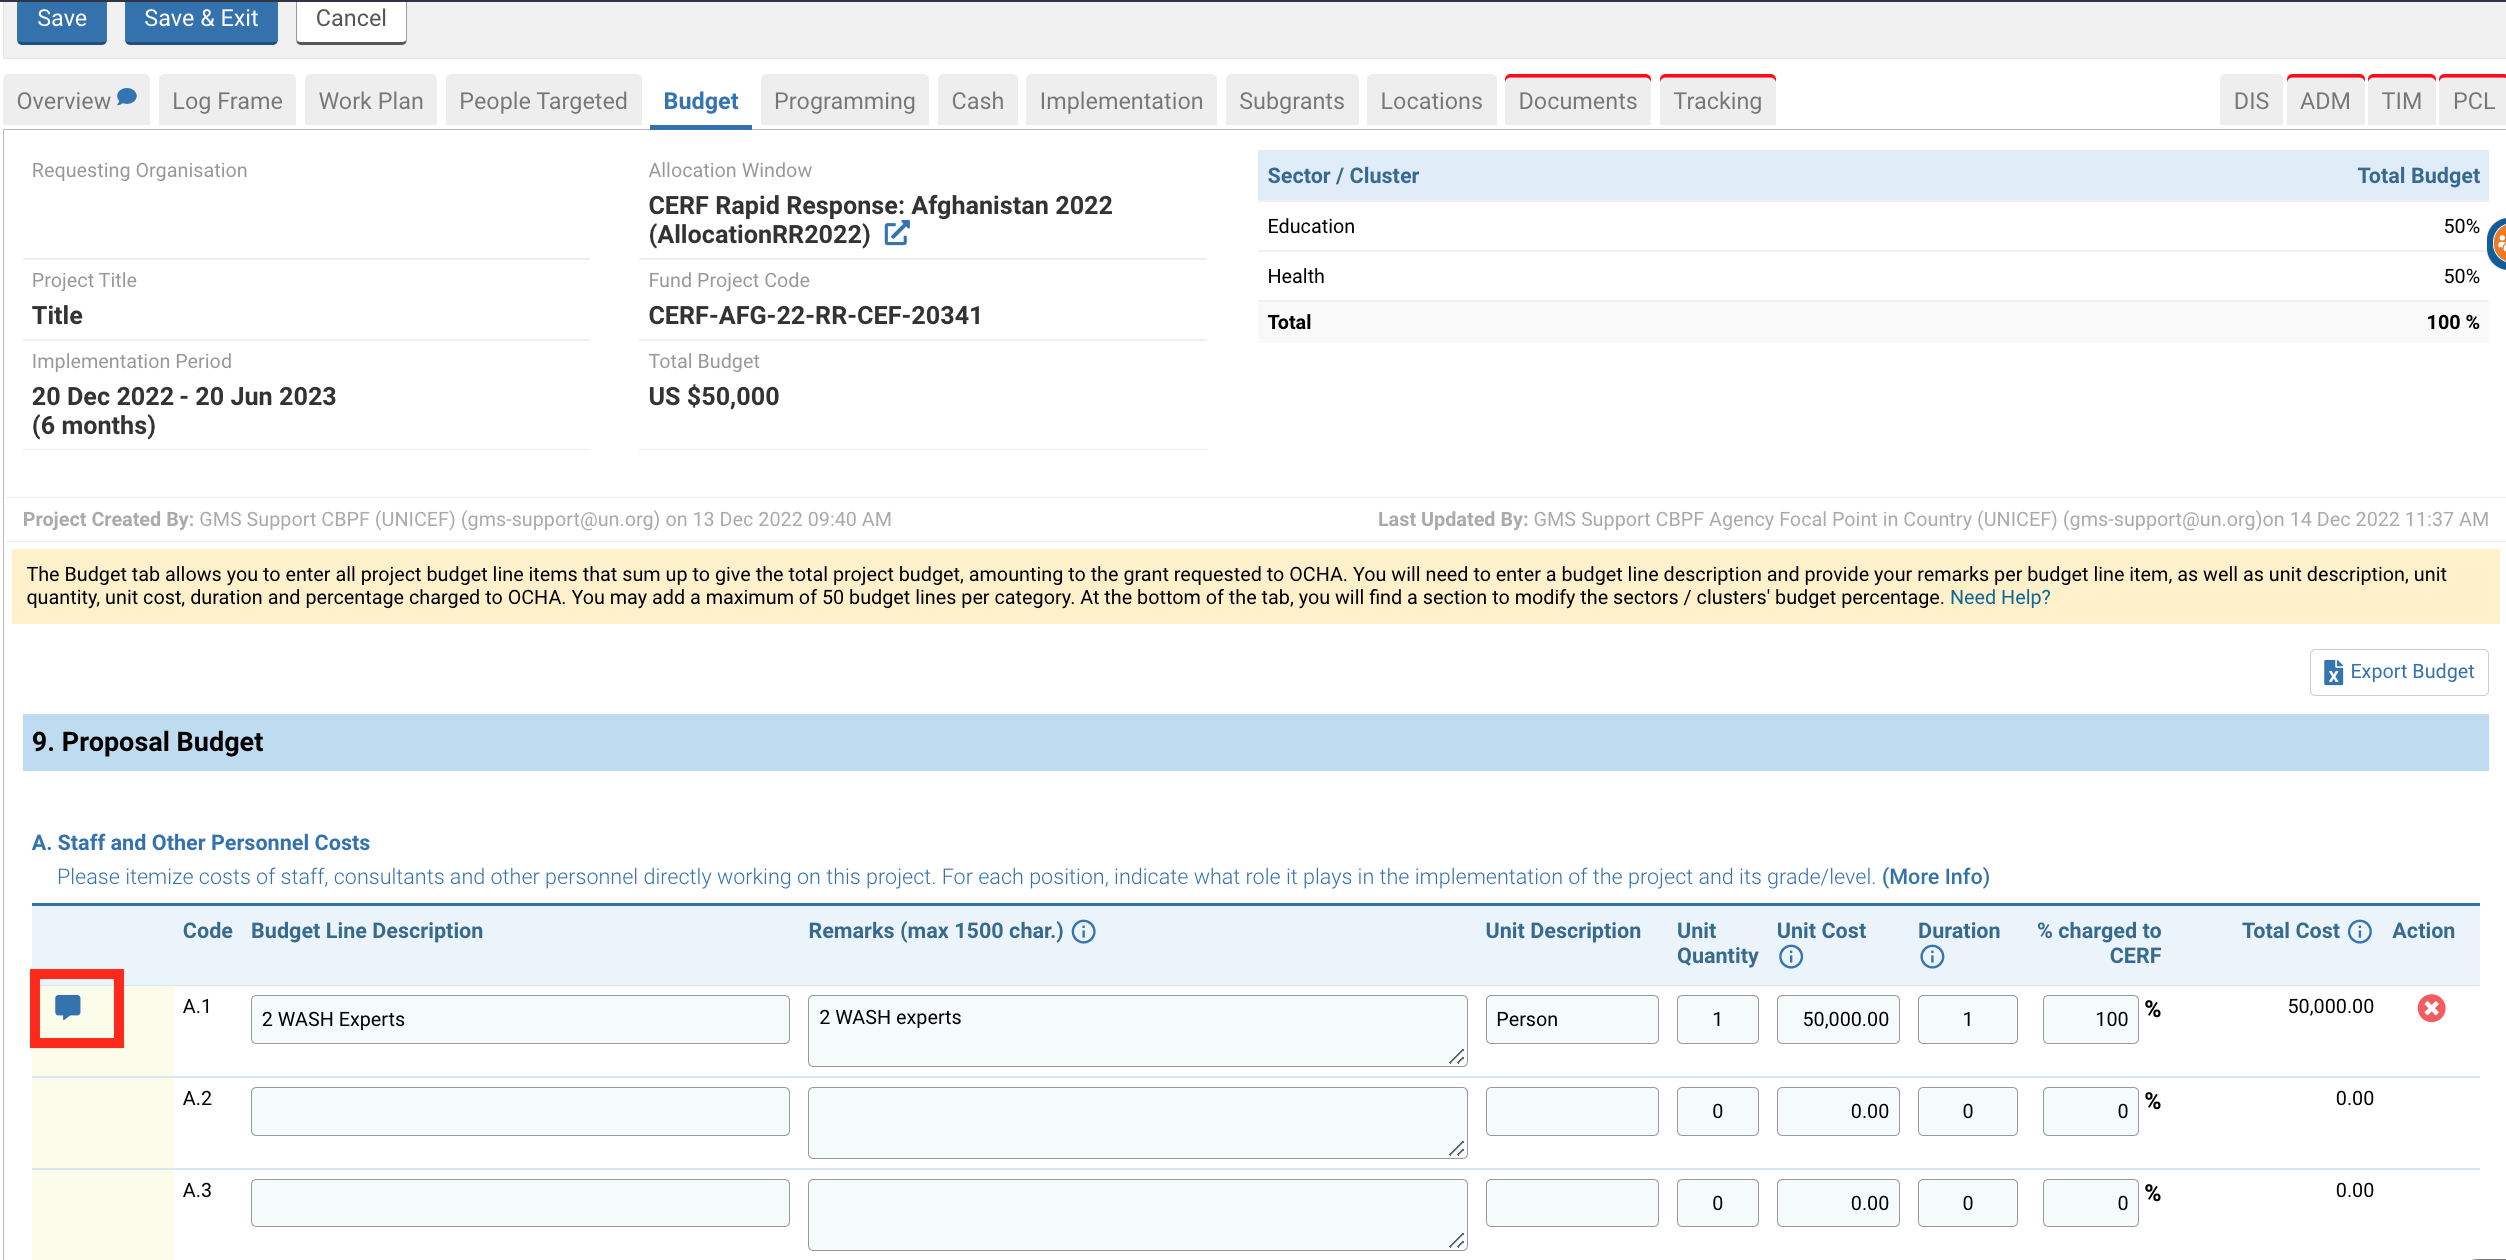Click the A.2 Budget Line Description field
The width and height of the screenshot is (2506, 1260).
coord(520,1111)
